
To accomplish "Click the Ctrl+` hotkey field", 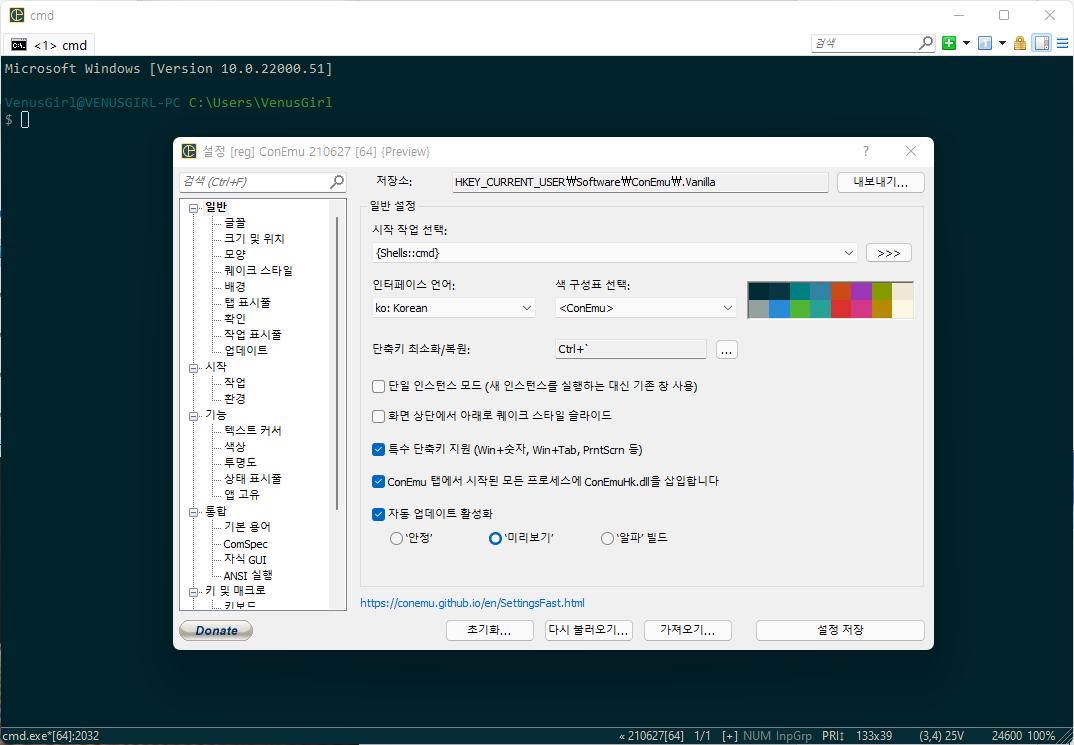I will pos(631,349).
